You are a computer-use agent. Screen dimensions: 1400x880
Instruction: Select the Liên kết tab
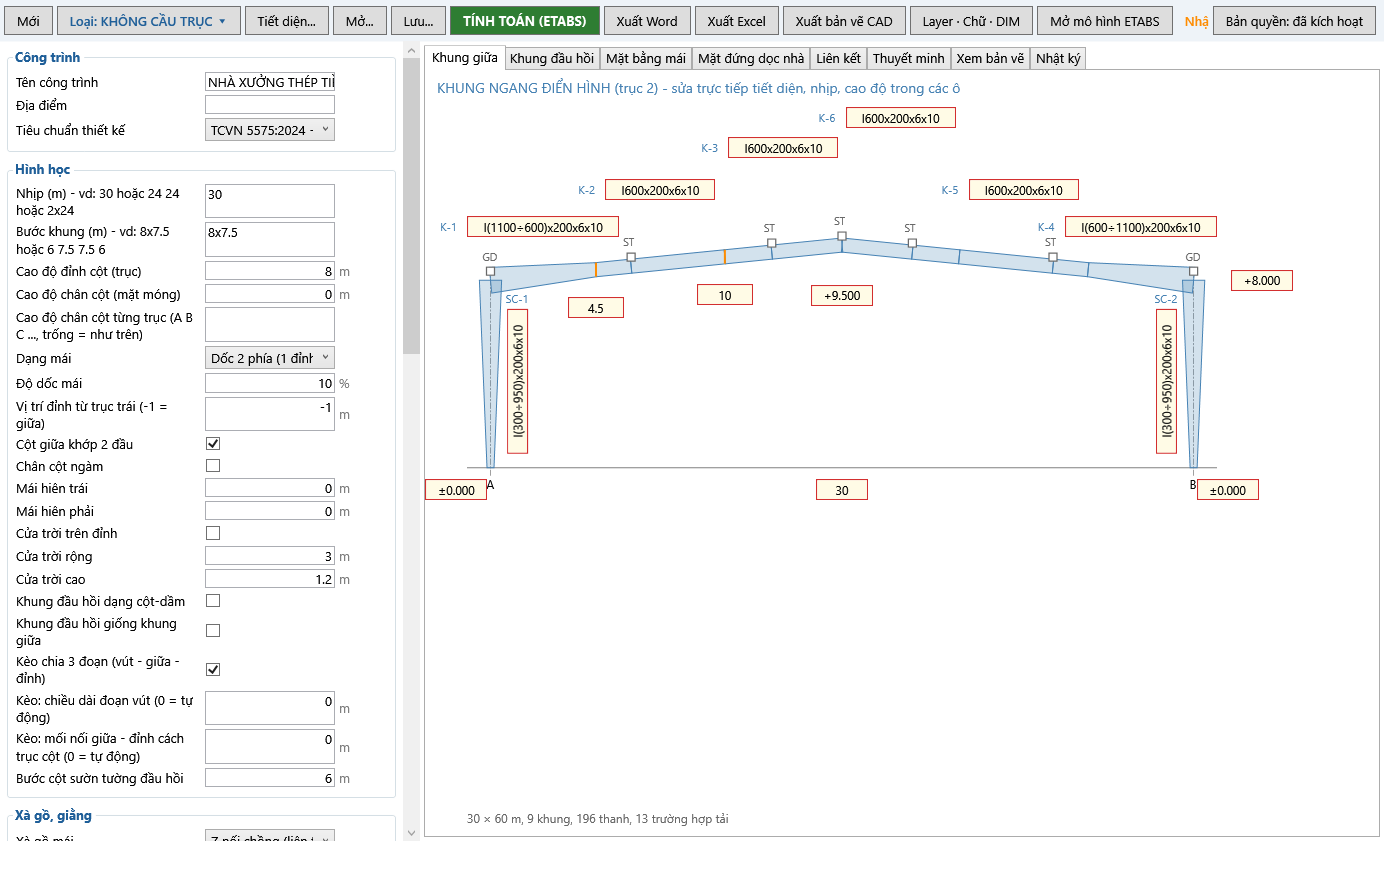838,59
